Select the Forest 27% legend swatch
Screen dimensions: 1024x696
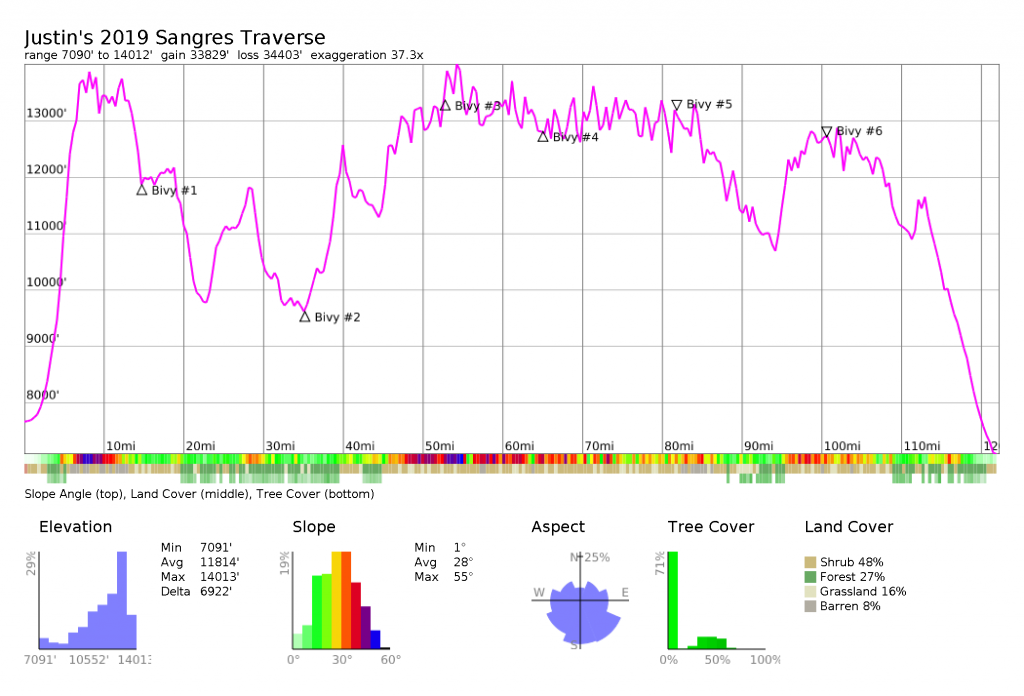click(x=811, y=577)
